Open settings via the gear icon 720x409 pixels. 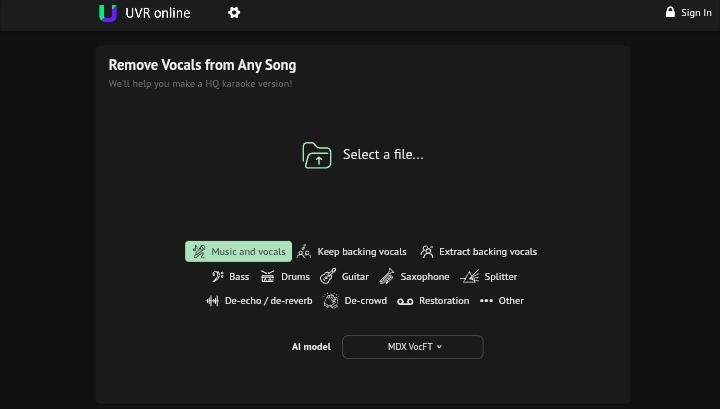(234, 12)
